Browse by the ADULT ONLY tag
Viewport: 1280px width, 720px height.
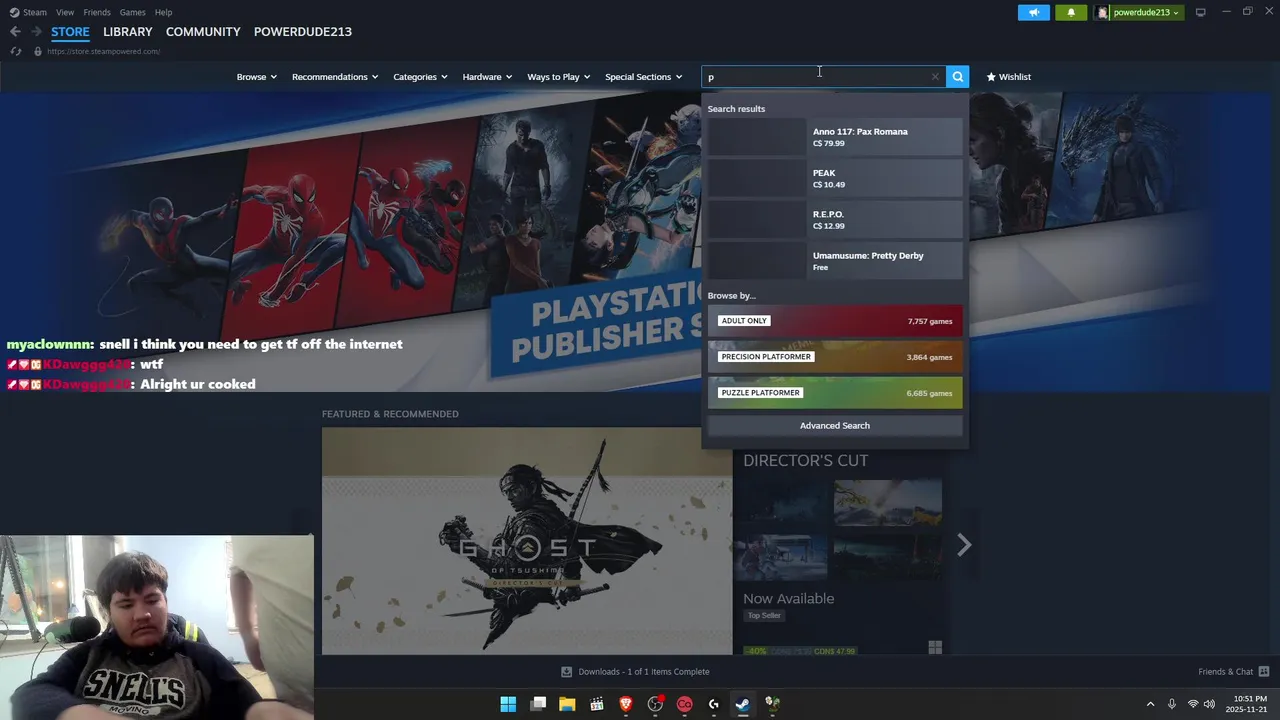coord(835,321)
